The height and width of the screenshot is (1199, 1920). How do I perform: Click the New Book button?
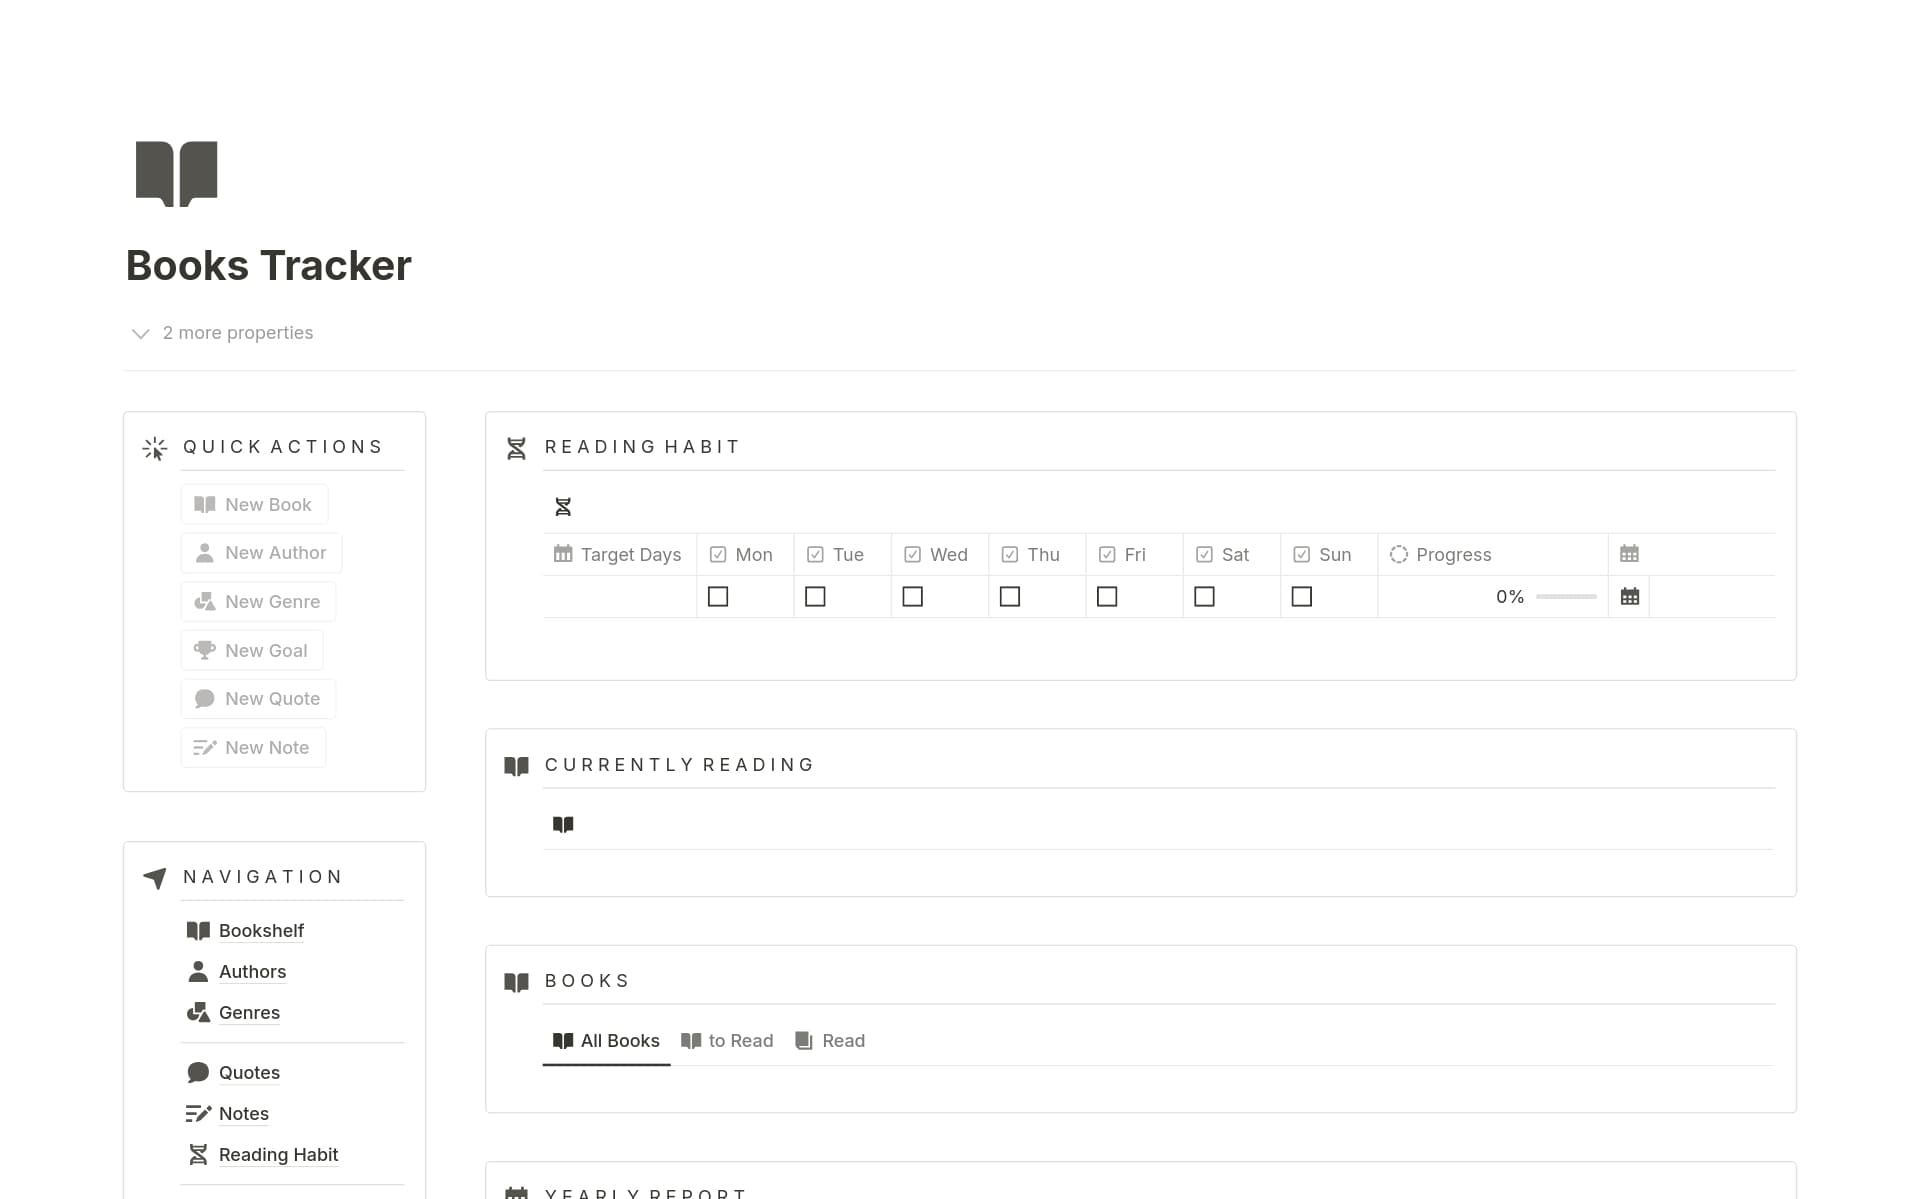click(x=254, y=504)
